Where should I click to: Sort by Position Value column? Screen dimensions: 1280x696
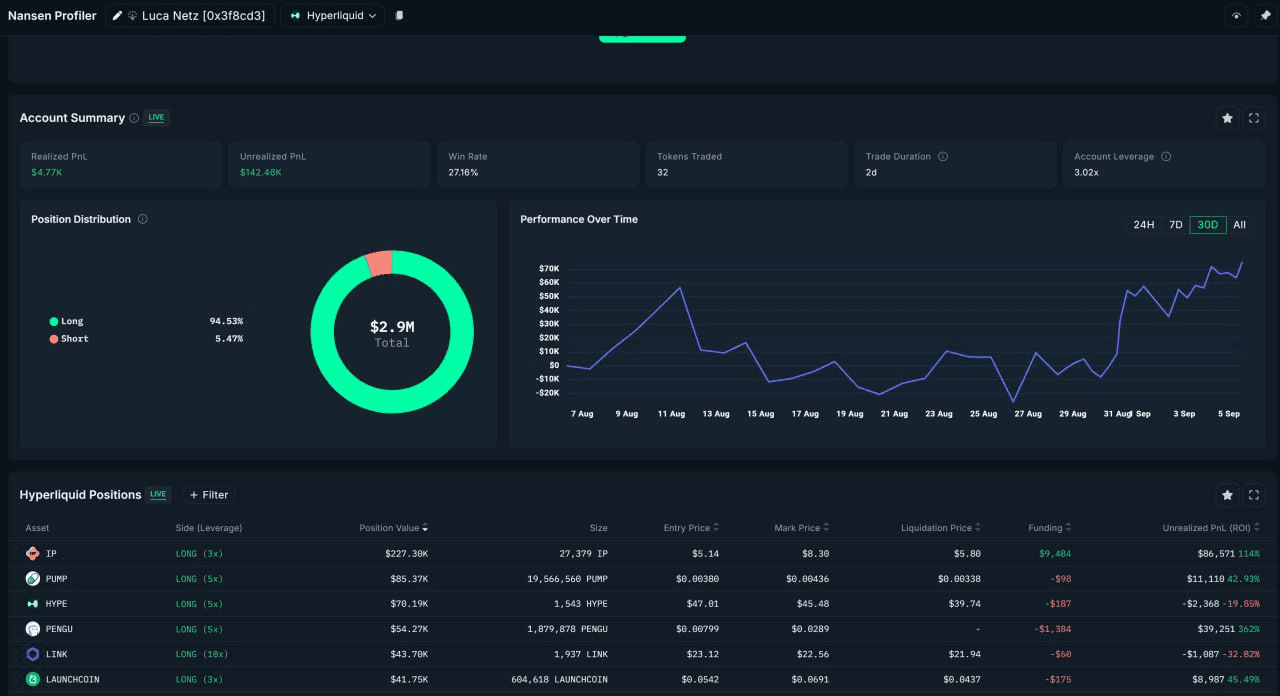pos(394,528)
